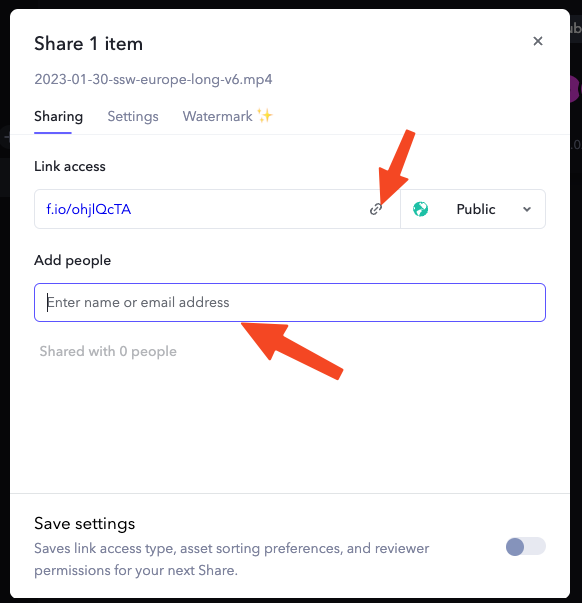This screenshot has width=582, height=603.
Task: Focus the Enter name or email field
Action: [290, 302]
